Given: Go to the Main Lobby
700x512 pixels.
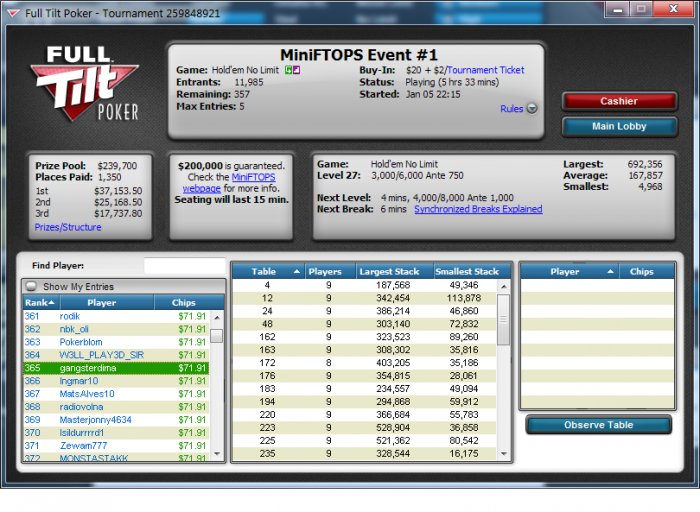Looking at the screenshot, I should 619,126.
